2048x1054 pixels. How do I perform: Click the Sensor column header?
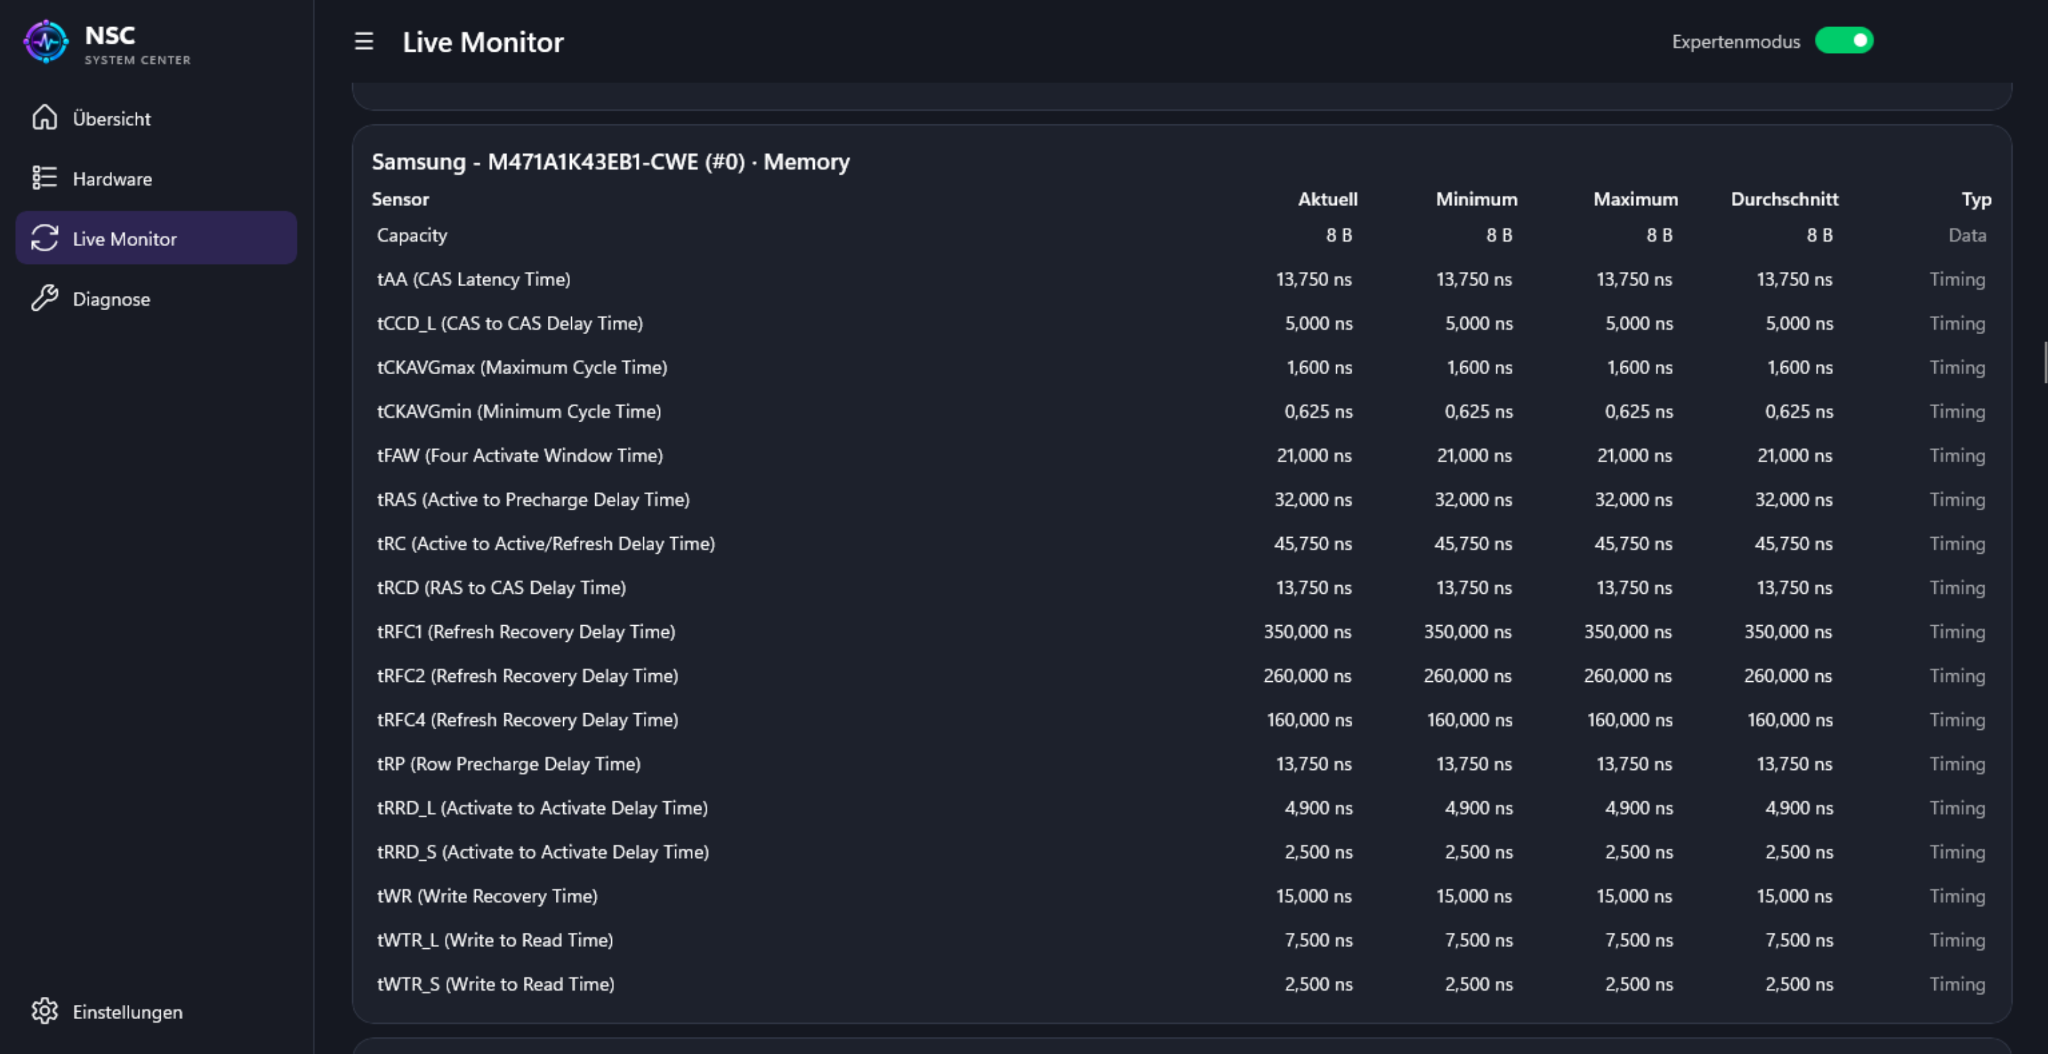(x=400, y=199)
